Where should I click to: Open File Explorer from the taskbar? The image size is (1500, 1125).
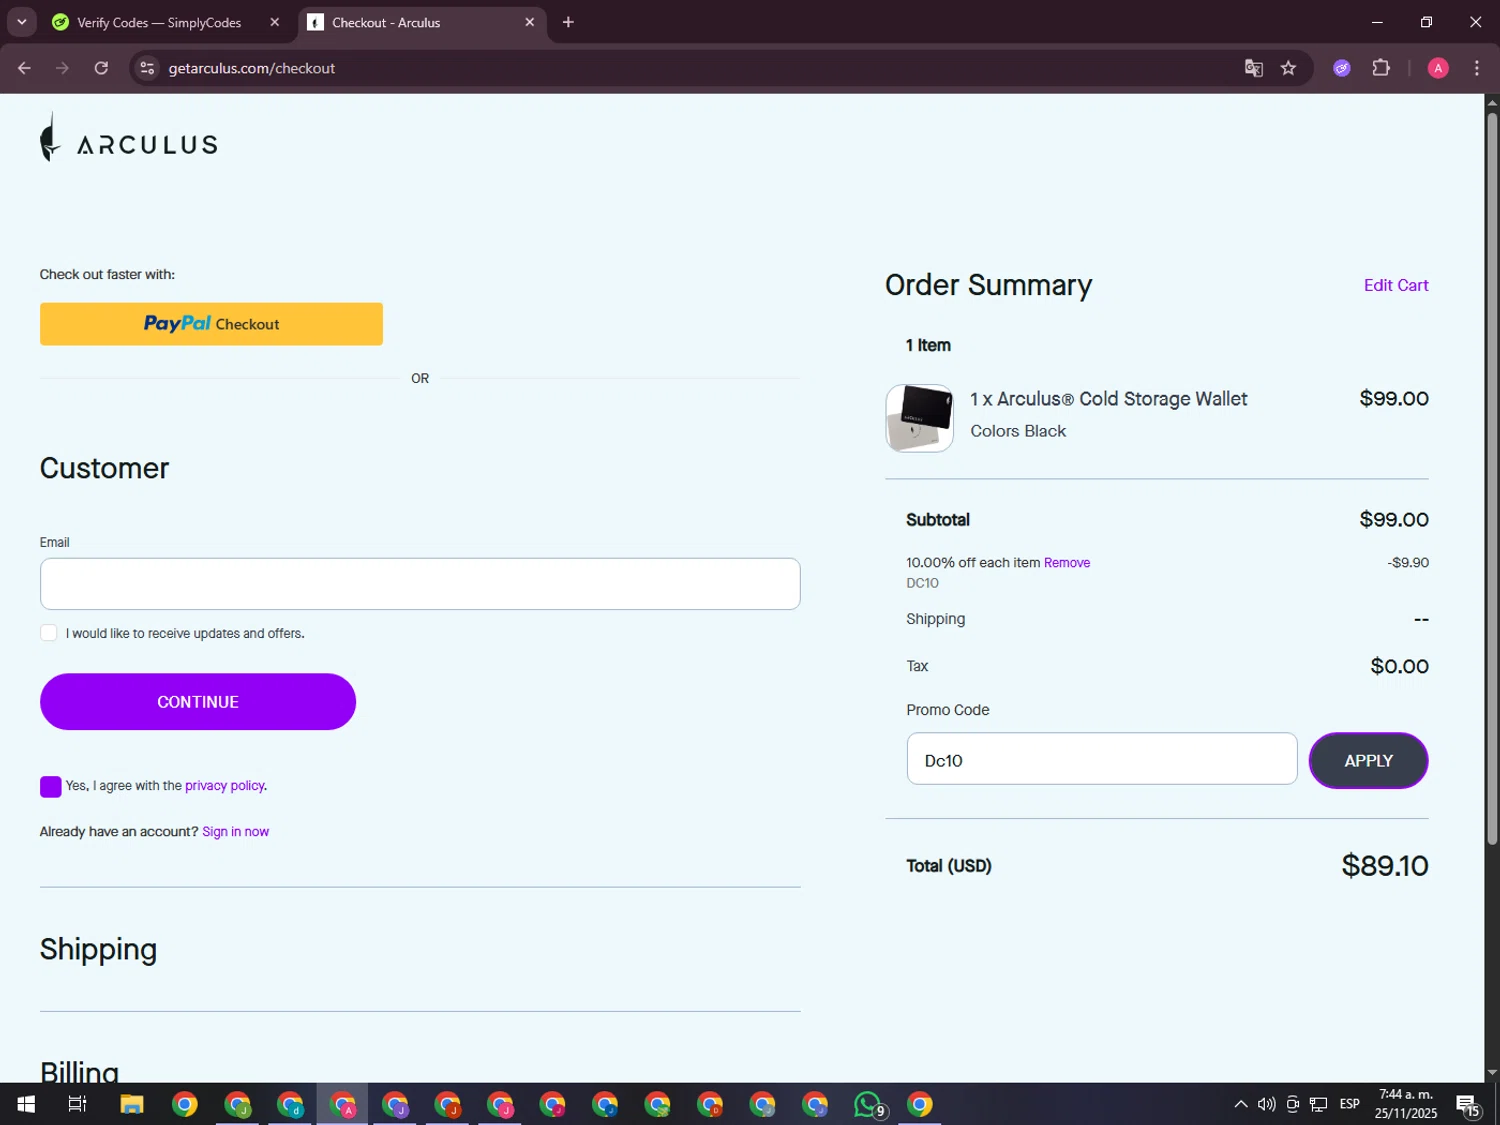pos(132,1104)
